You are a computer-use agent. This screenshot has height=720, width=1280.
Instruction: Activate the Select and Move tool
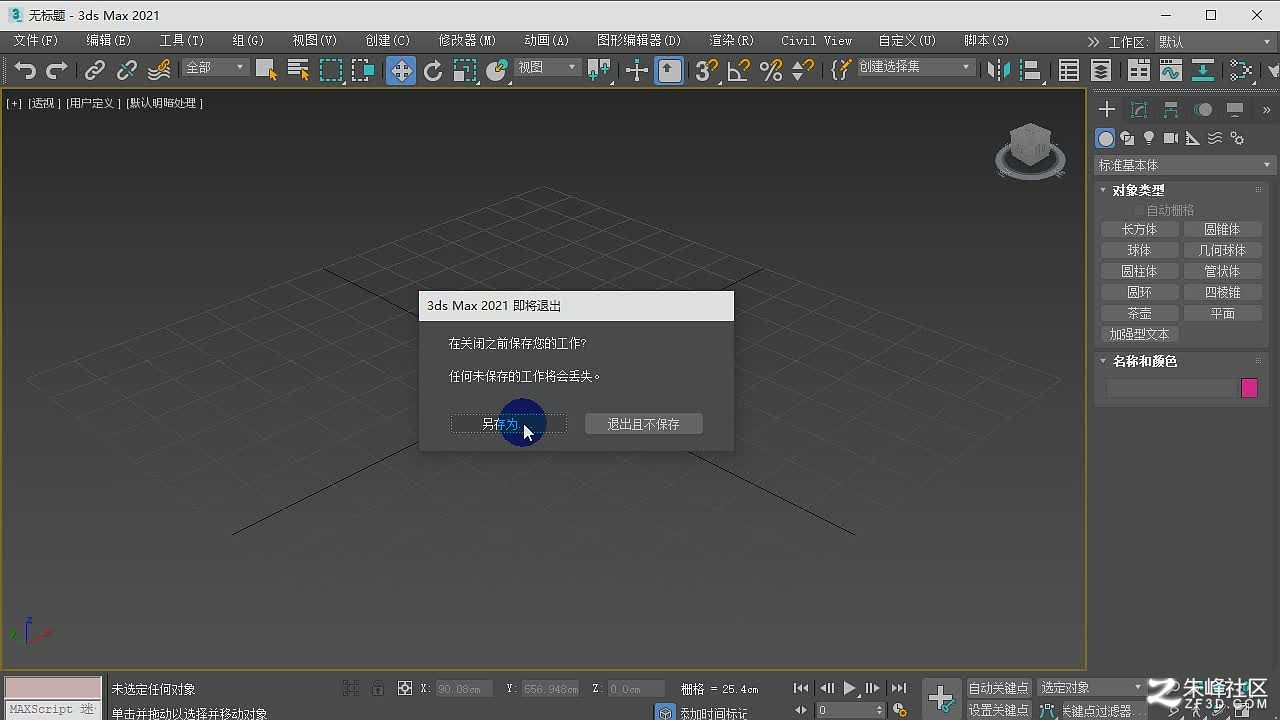click(401, 70)
